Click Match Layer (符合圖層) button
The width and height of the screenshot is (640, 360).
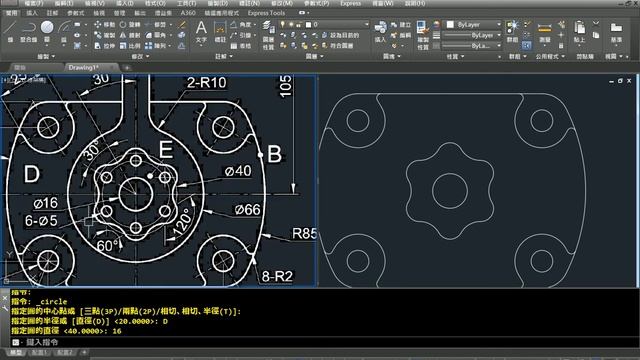click(x=338, y=46)
